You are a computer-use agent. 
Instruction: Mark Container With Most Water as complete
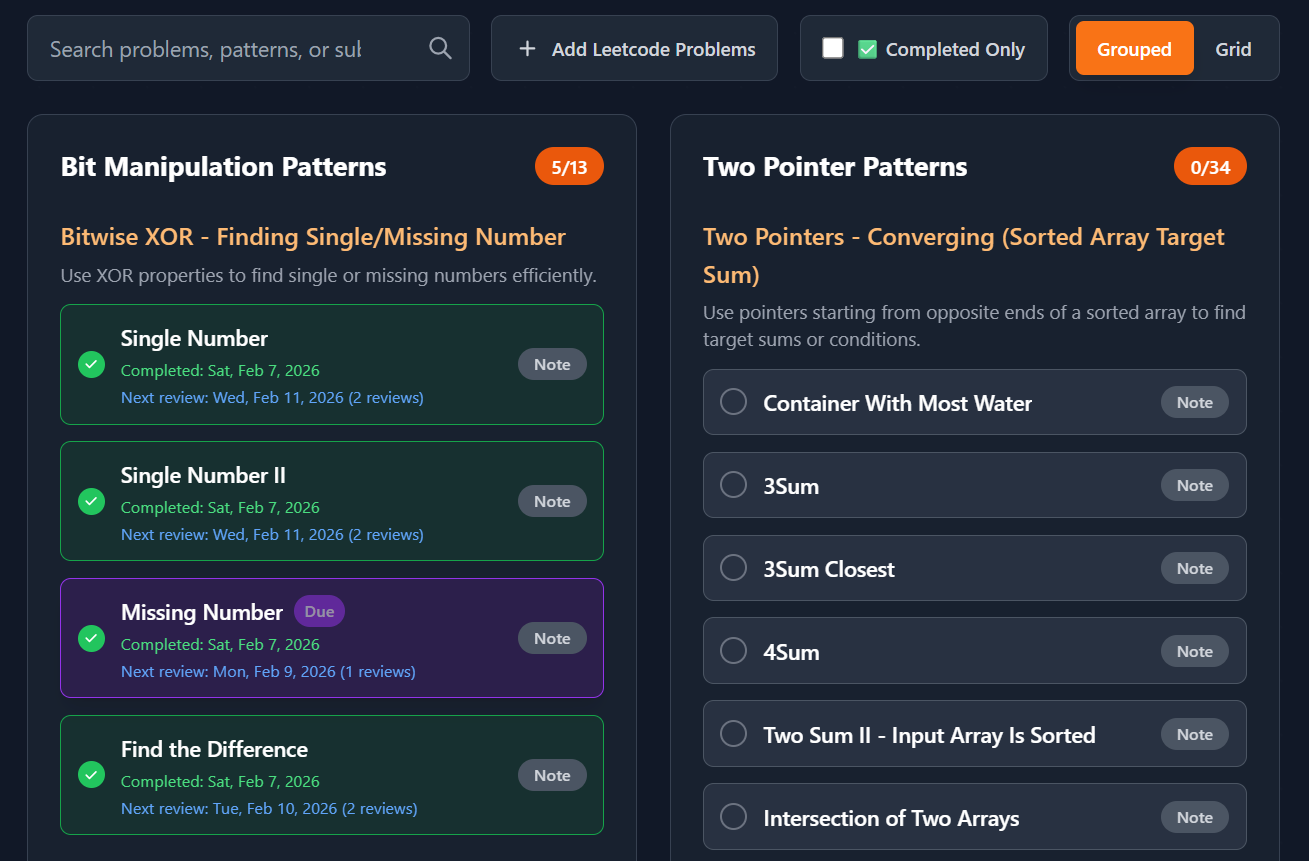point(733,402)
